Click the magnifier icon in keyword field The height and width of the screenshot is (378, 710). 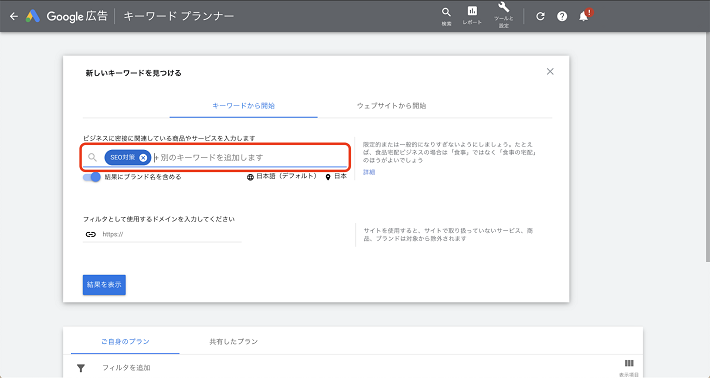click(x=92, y=158)
